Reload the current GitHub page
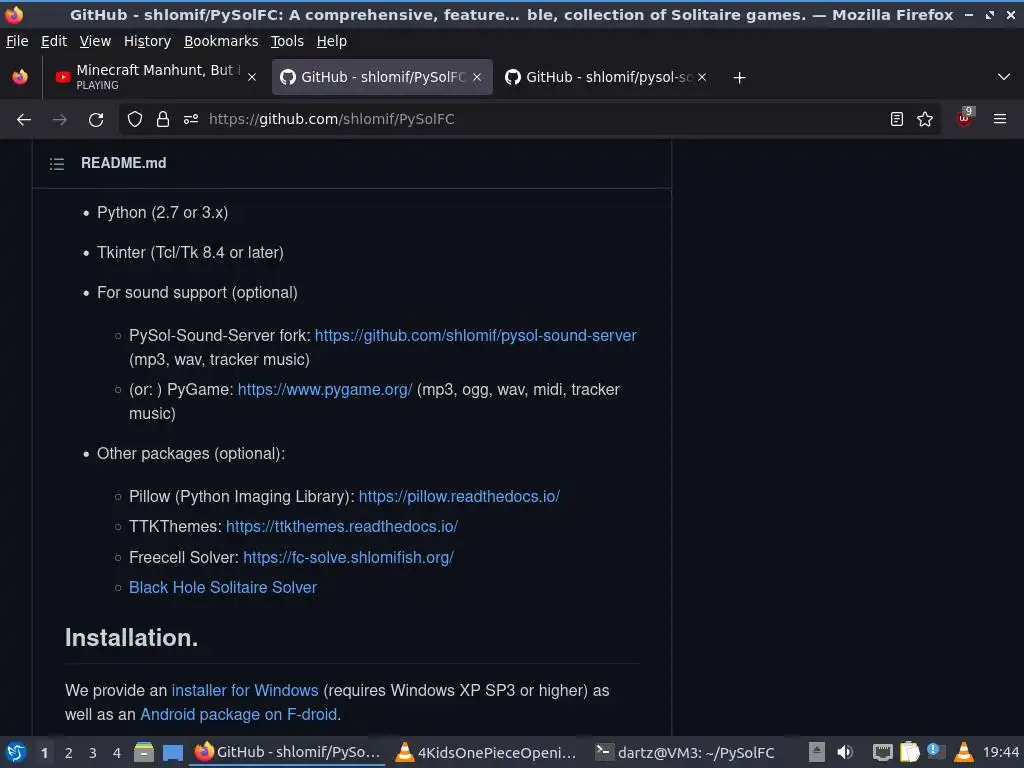Image resolution: width=1024 pixels, height=768 pixels. [96, 119]
